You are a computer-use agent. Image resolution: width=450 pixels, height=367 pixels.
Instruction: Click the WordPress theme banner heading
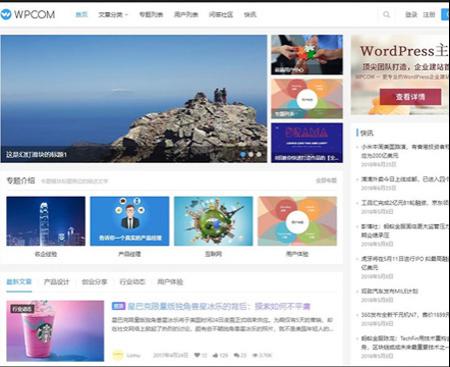[x=404, y=51]
